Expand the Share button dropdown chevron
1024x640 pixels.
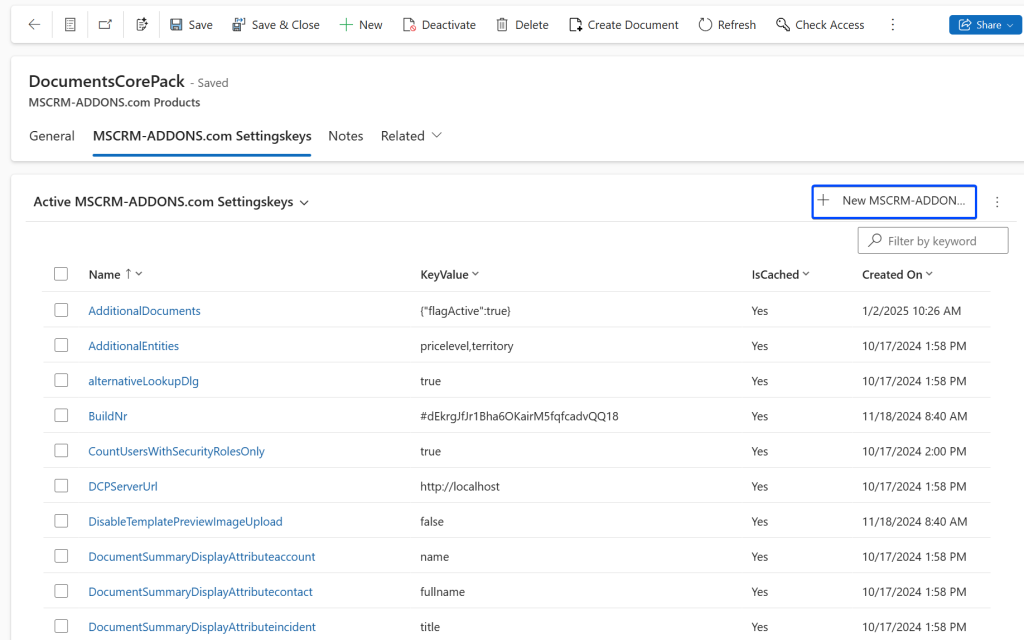click(x=1010, y=25)
